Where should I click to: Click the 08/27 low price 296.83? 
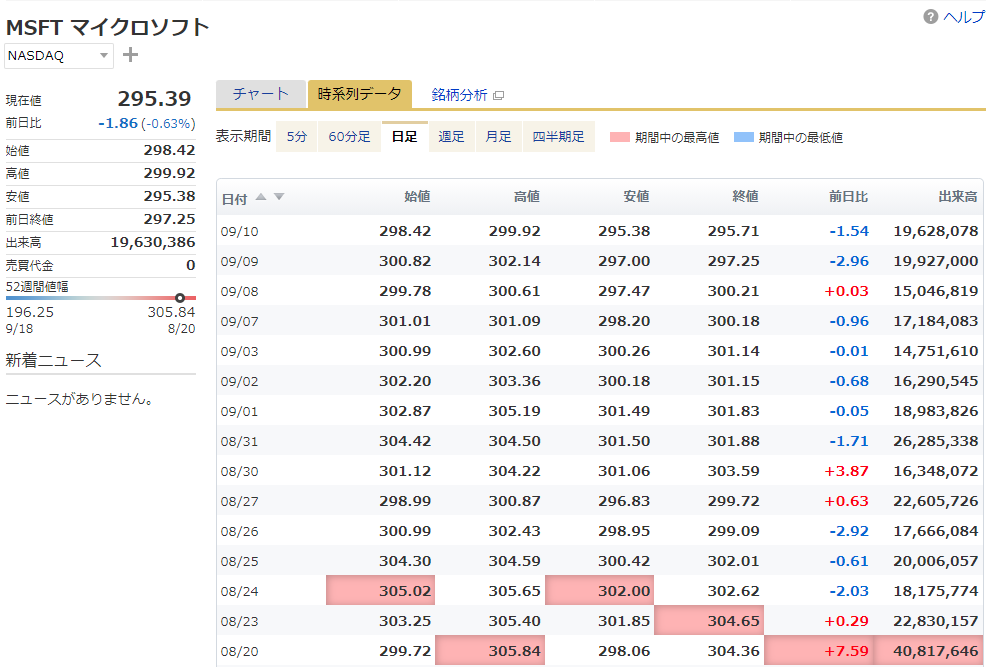[x=624, y=502]
